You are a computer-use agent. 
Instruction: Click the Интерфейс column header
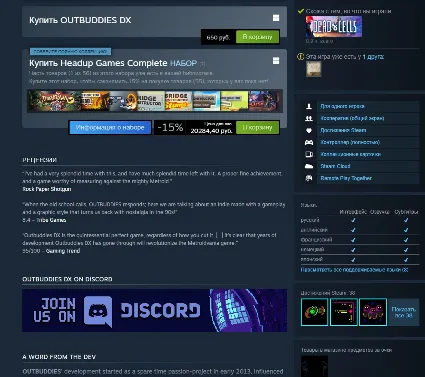(353, 212)
